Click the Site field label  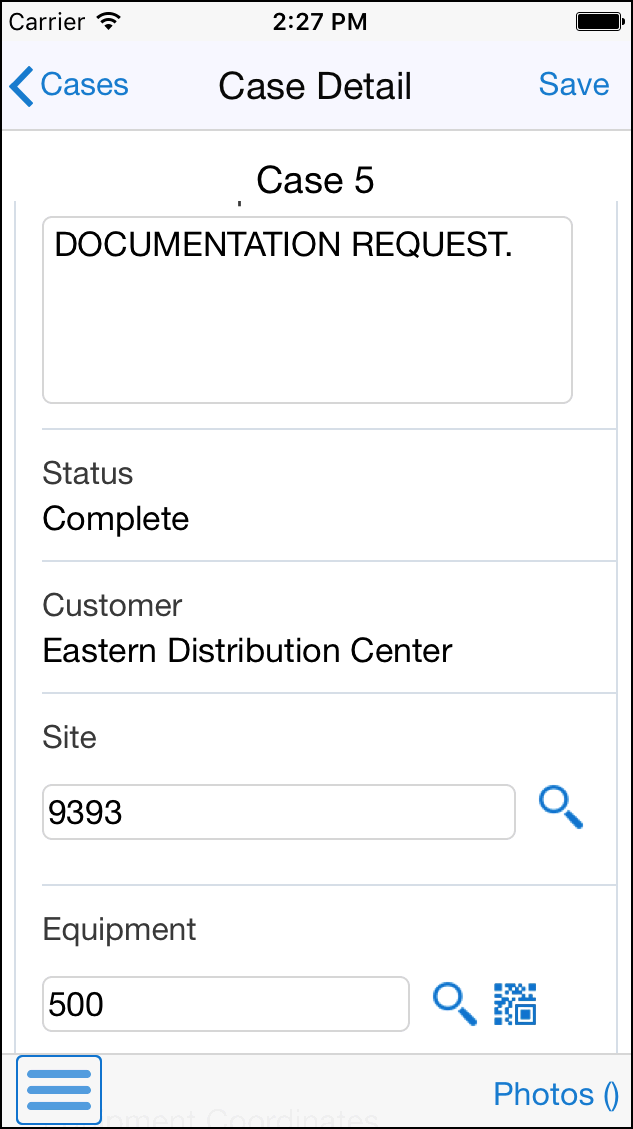[x=70, y=737]
